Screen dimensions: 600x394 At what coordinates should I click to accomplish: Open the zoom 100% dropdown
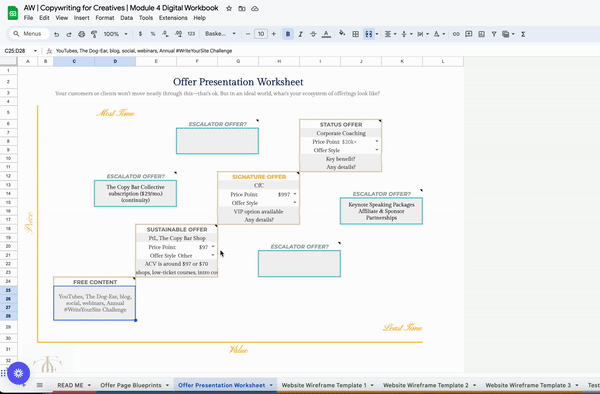tap(115, 34)
